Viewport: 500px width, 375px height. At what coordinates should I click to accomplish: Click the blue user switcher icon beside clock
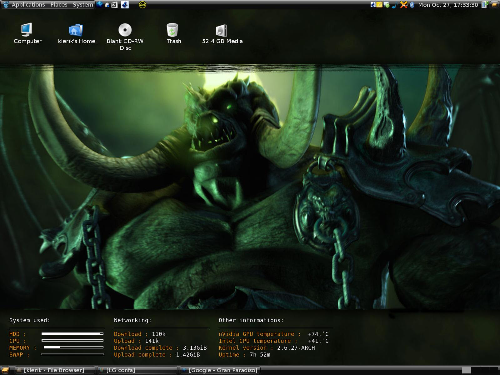tap(485, 5)
